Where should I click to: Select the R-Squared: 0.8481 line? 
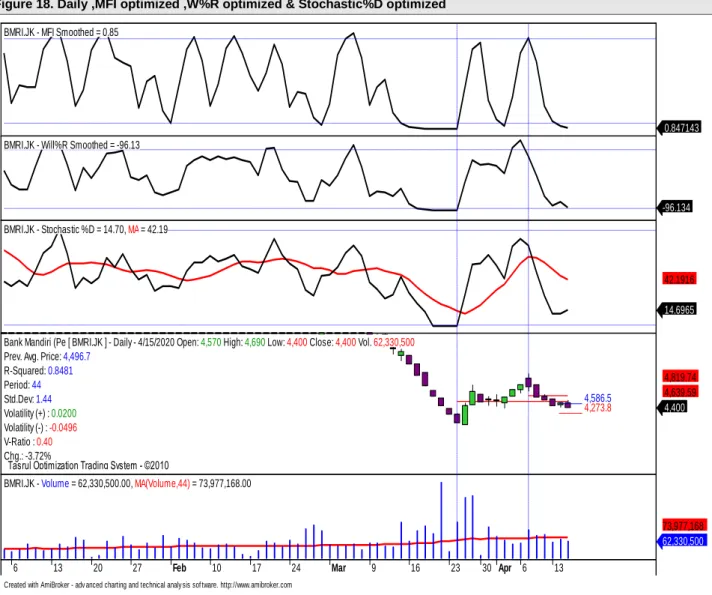(38, 371)
